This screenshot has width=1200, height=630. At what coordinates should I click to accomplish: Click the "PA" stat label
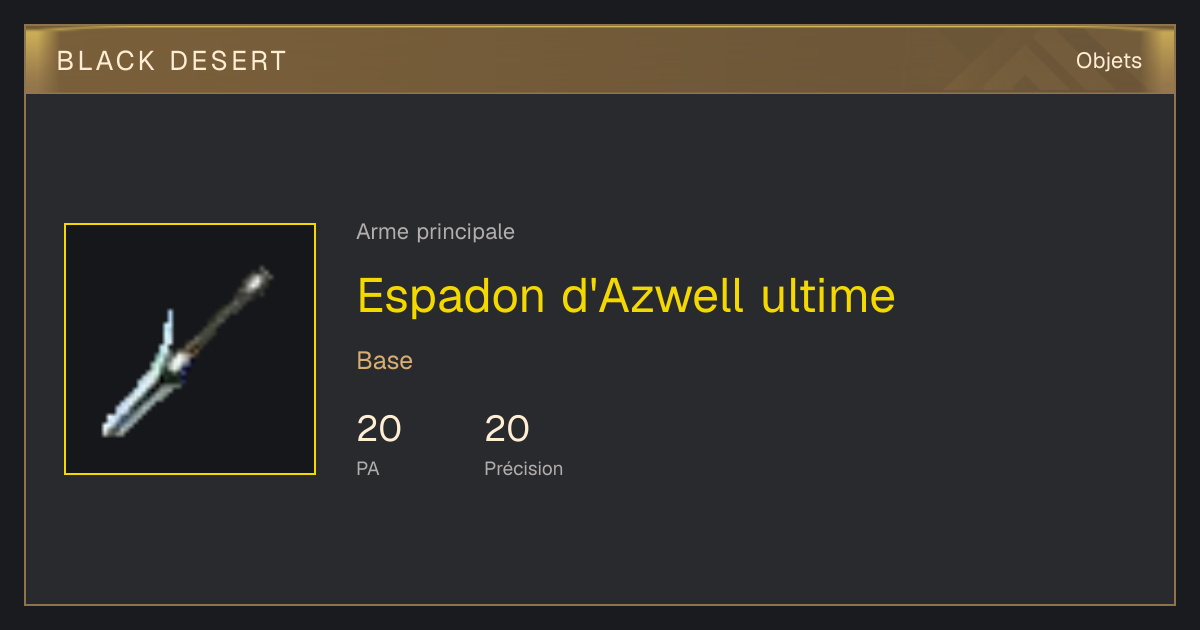[x=368, y=468]
